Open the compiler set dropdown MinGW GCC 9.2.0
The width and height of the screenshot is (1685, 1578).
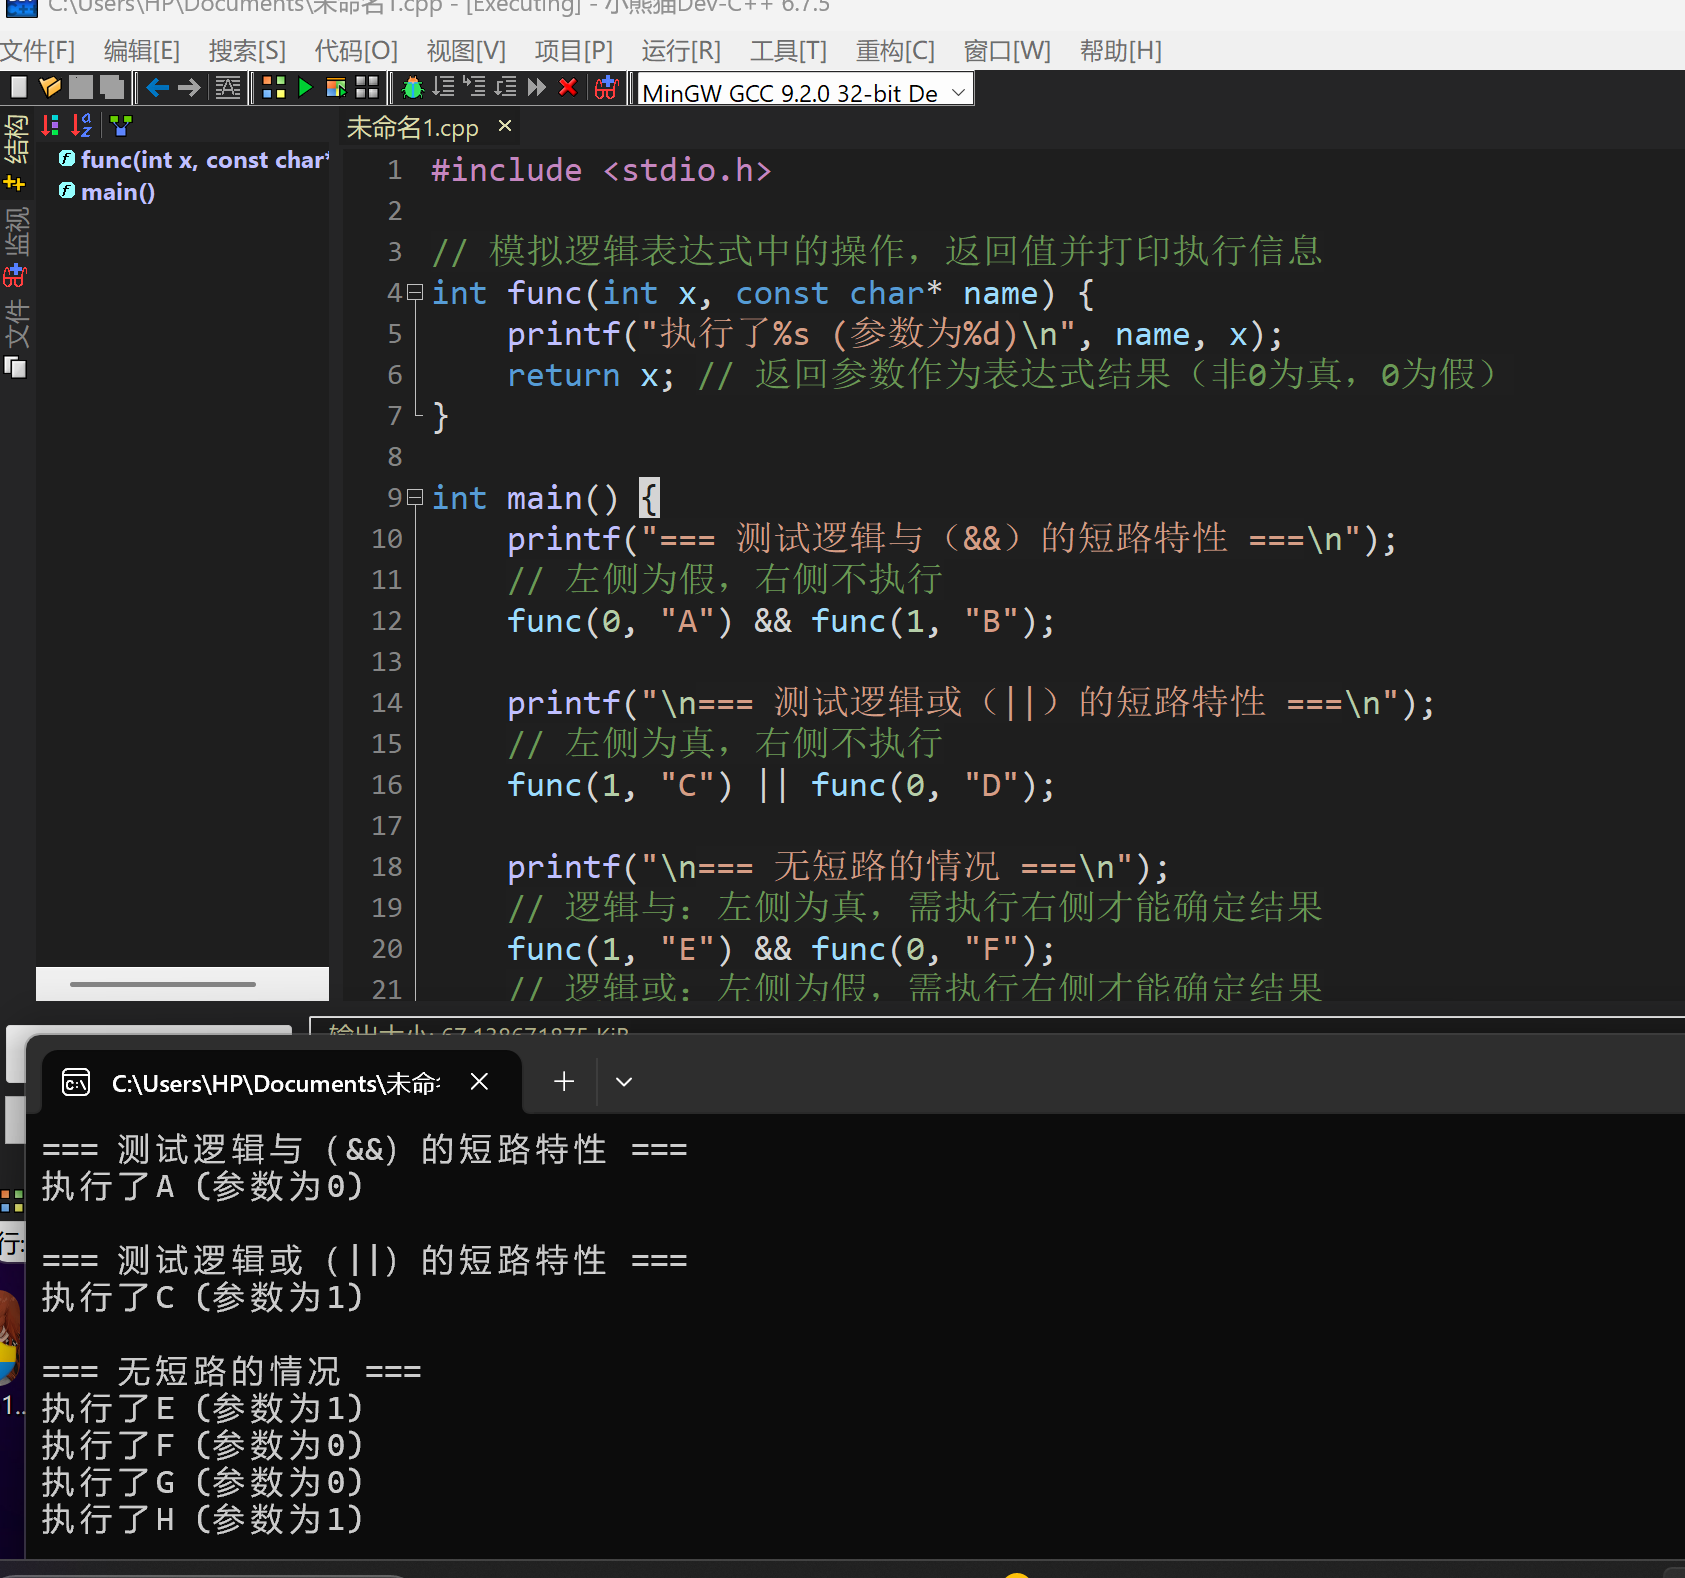coord(806,92)
